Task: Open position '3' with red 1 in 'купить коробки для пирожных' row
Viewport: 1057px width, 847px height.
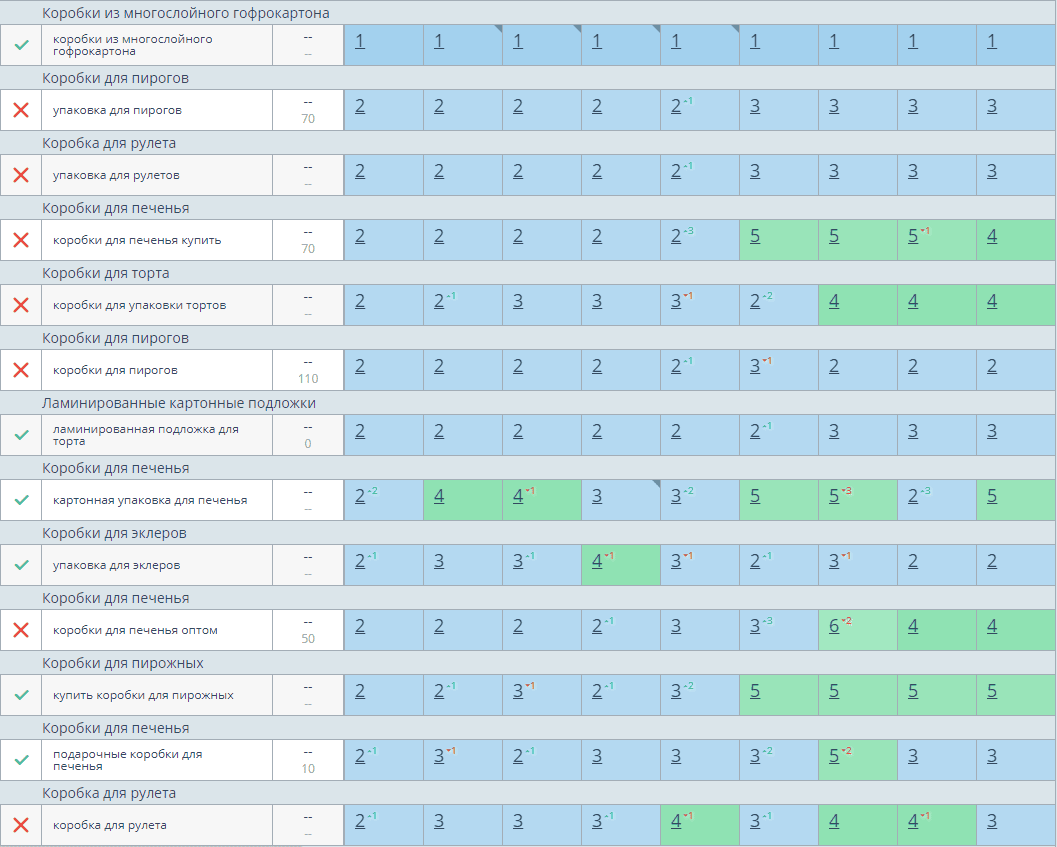Action: [x=518, y=691]
